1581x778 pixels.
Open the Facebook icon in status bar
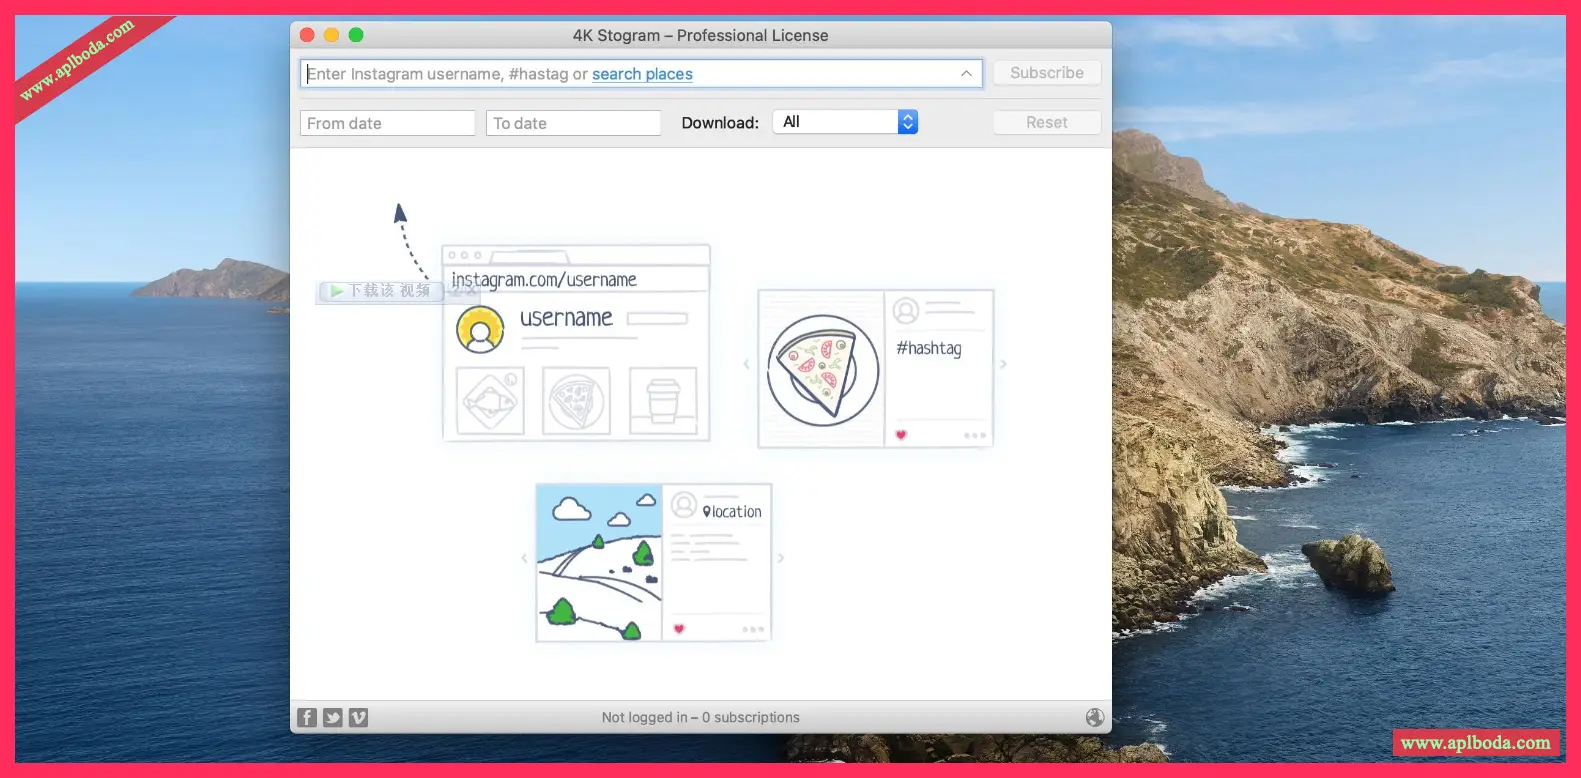[x=307, y=717]
